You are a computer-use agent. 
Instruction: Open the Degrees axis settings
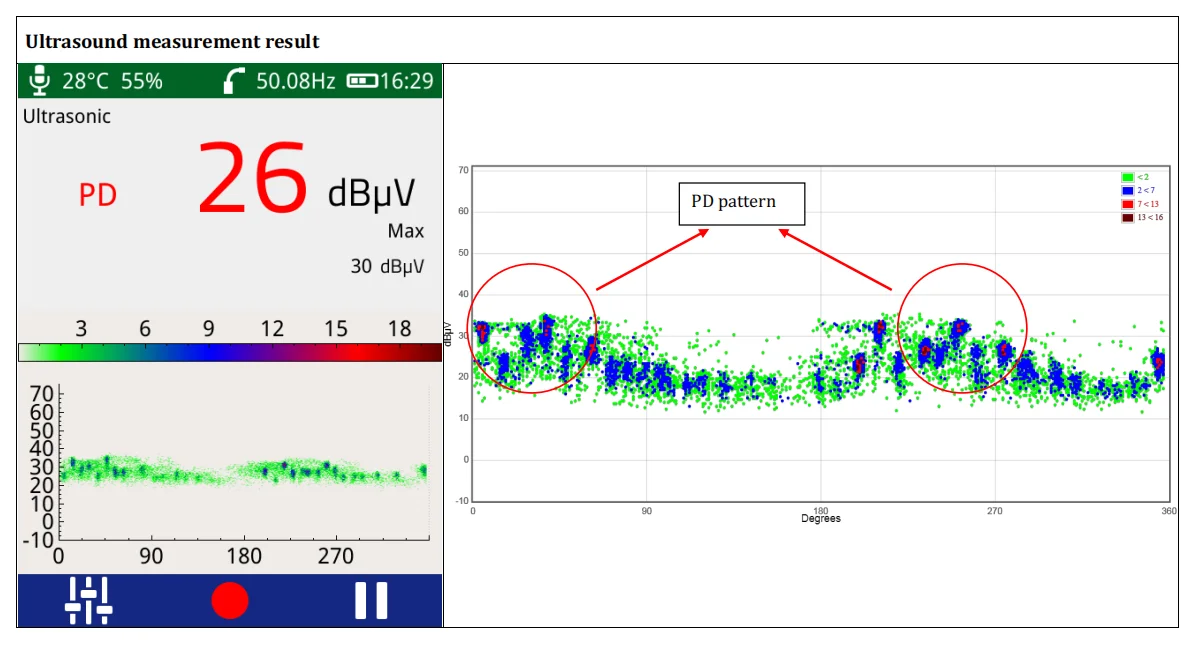(x=822, y=518)
